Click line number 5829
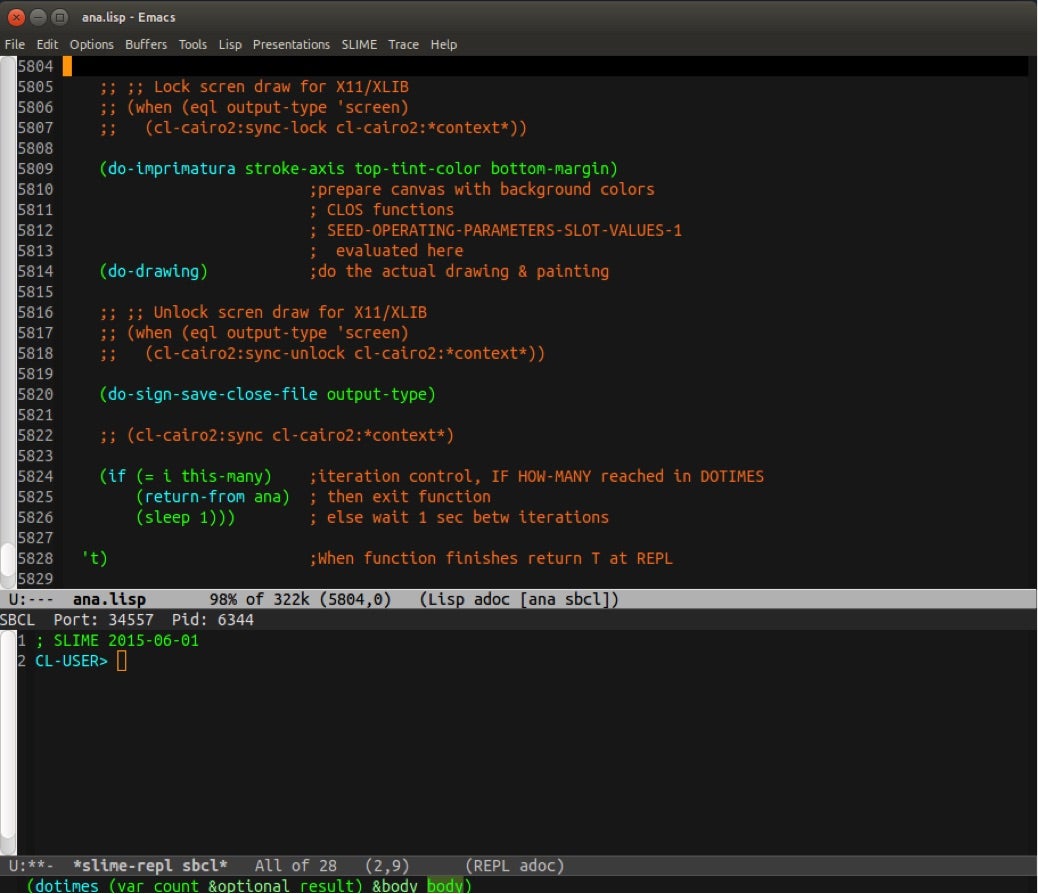This screenshot has width=1038, height=894. click(x=35, y=579)
